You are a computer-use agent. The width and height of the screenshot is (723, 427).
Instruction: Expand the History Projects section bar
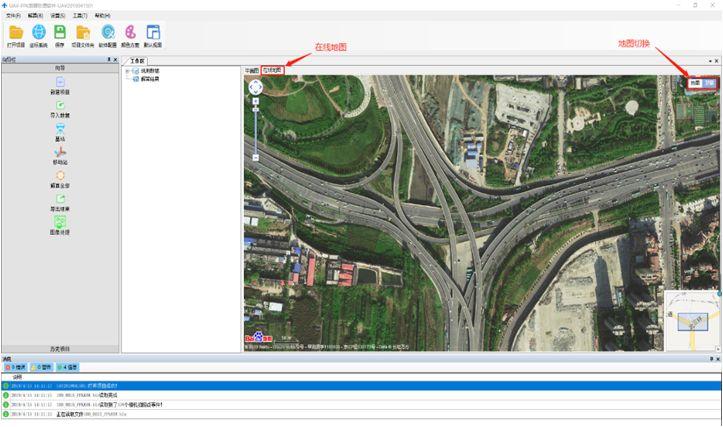coord(60,348)
